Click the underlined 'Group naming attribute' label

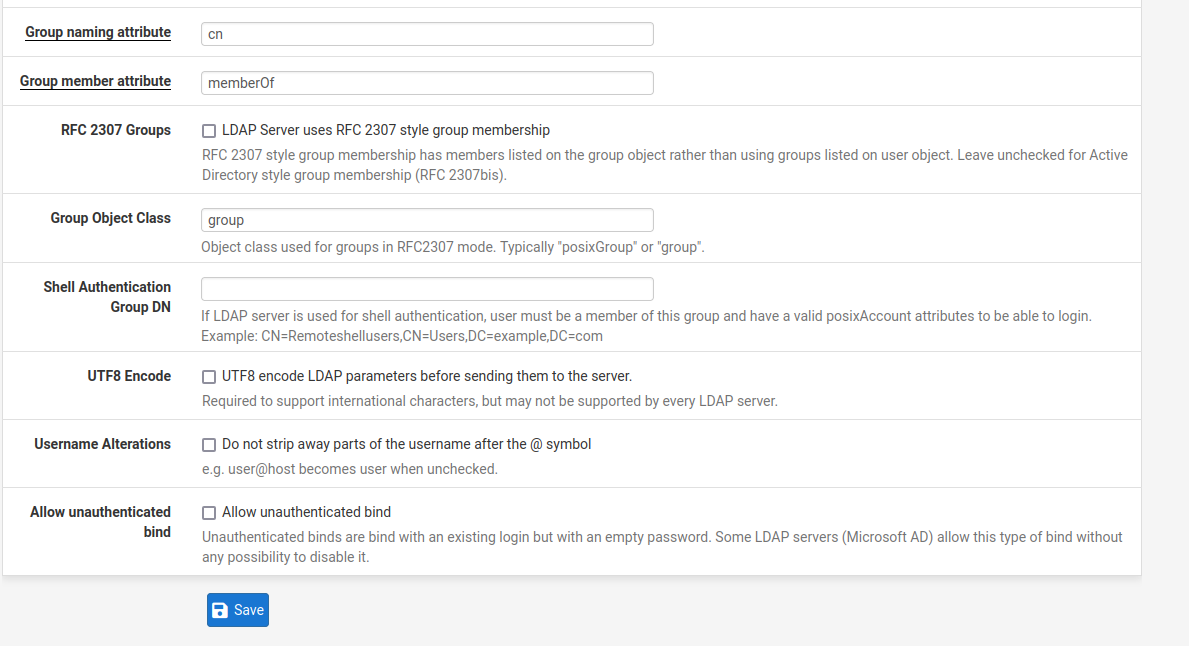coord(98,32)
